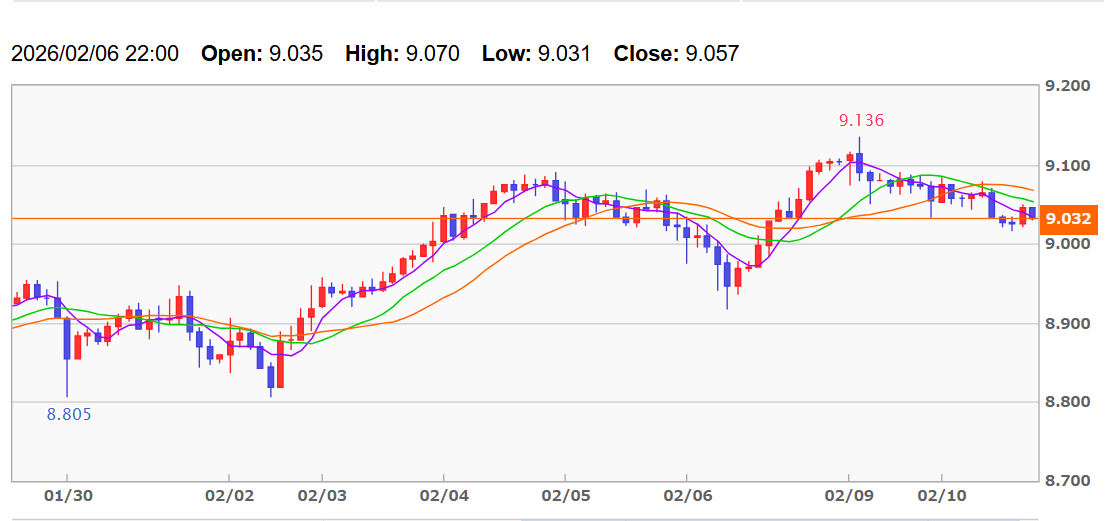Select the 02/06 date on time axis

tap(686, 495)
